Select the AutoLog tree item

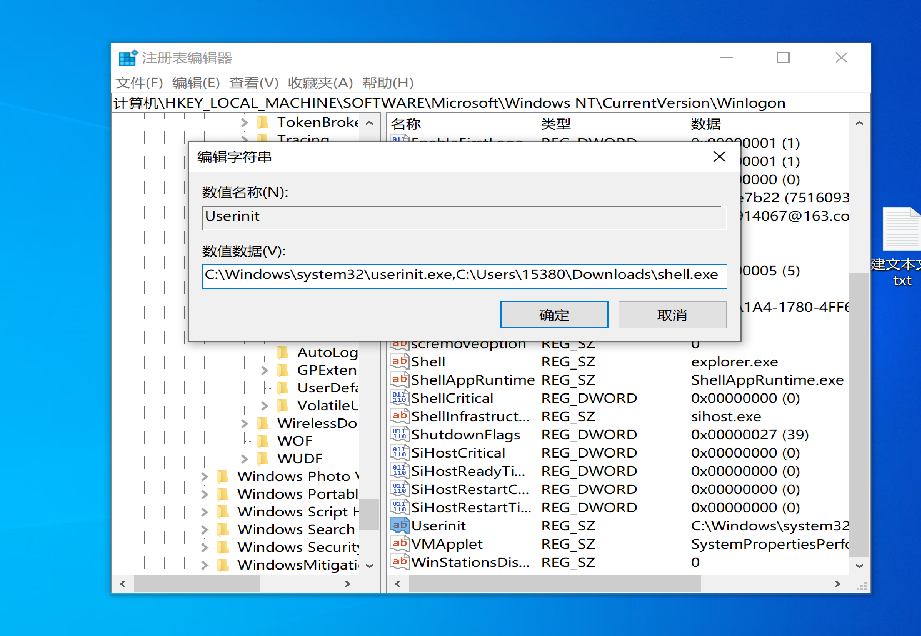pyautogui.click(x=327, y=352)
